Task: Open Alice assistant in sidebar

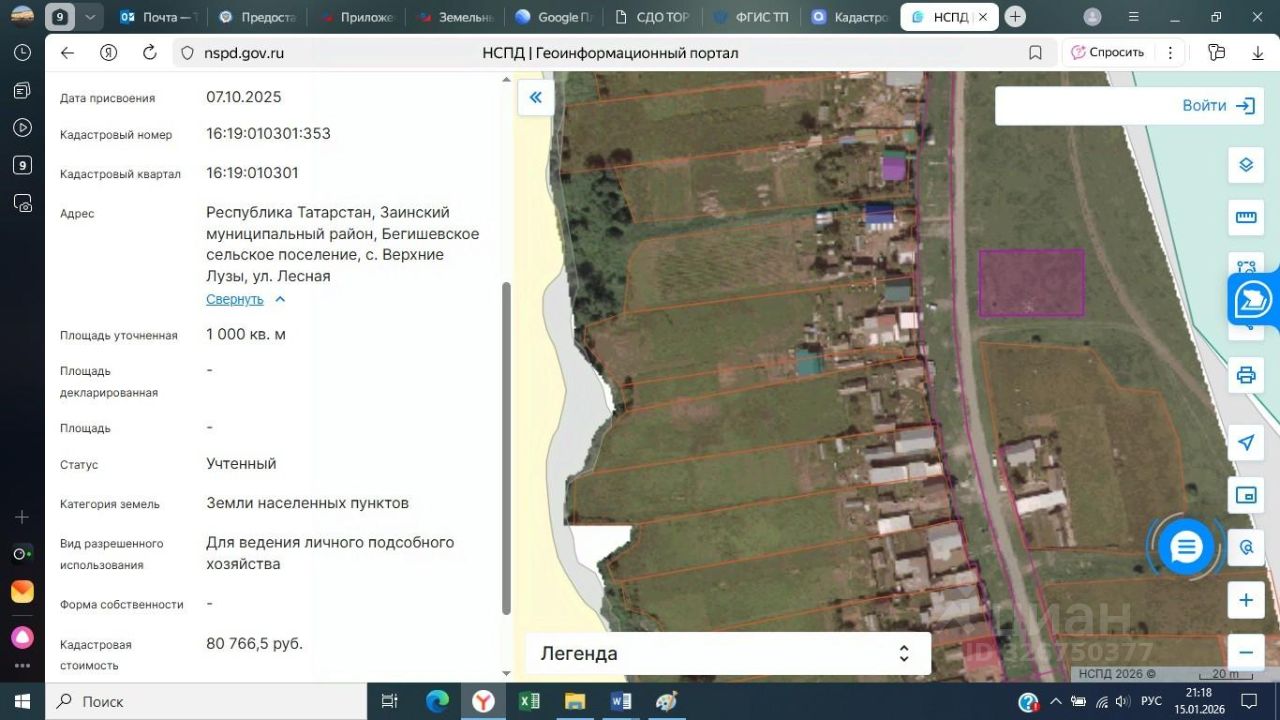Action: pos(22,637)
